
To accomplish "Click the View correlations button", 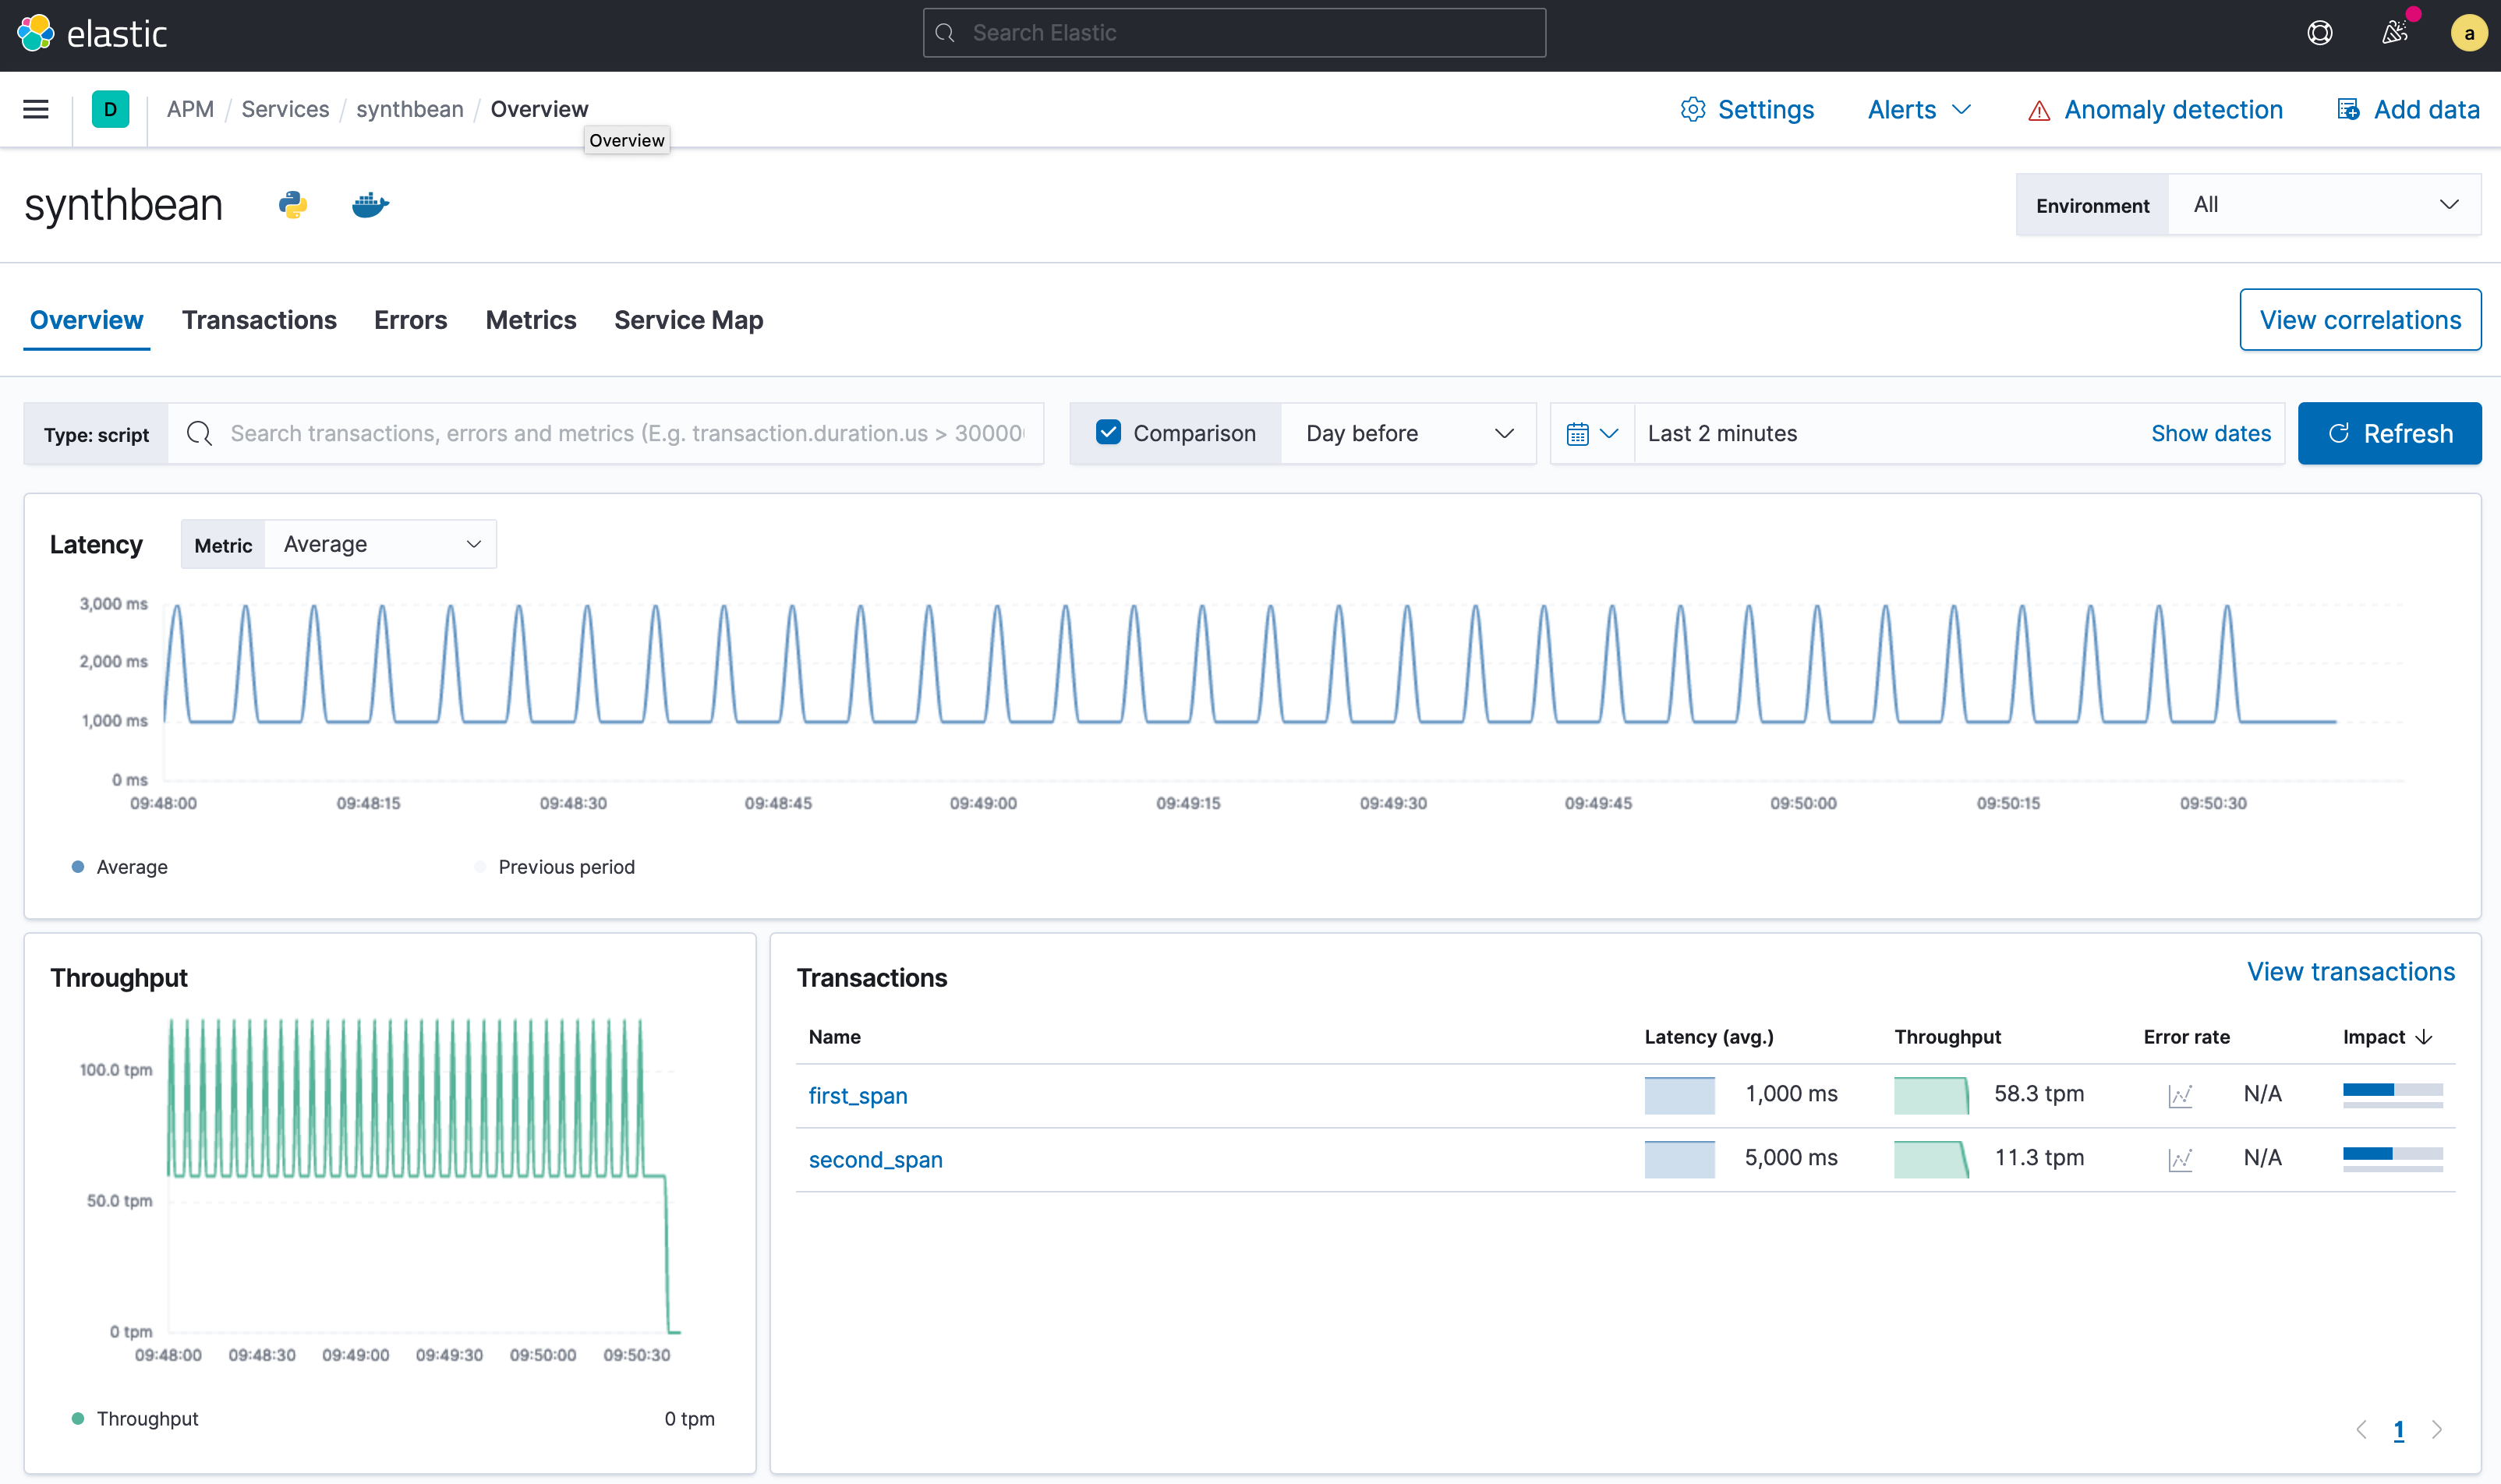I will tap(2360, 320).
